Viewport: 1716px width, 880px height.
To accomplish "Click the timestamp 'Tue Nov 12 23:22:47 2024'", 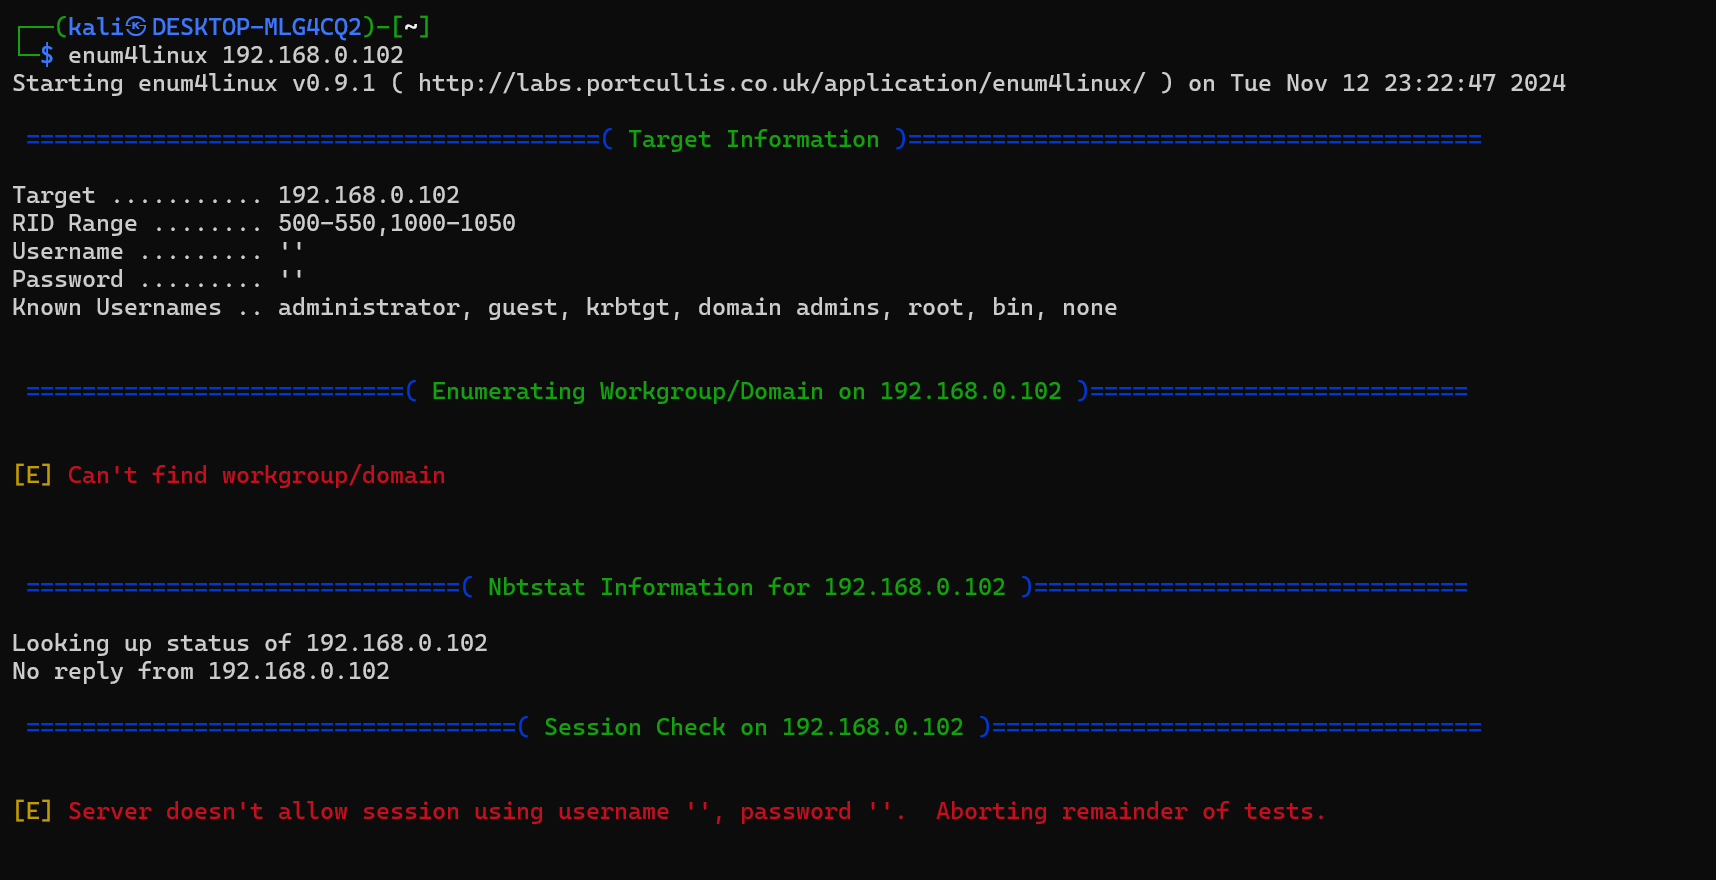I will [x=1398, y=84].
